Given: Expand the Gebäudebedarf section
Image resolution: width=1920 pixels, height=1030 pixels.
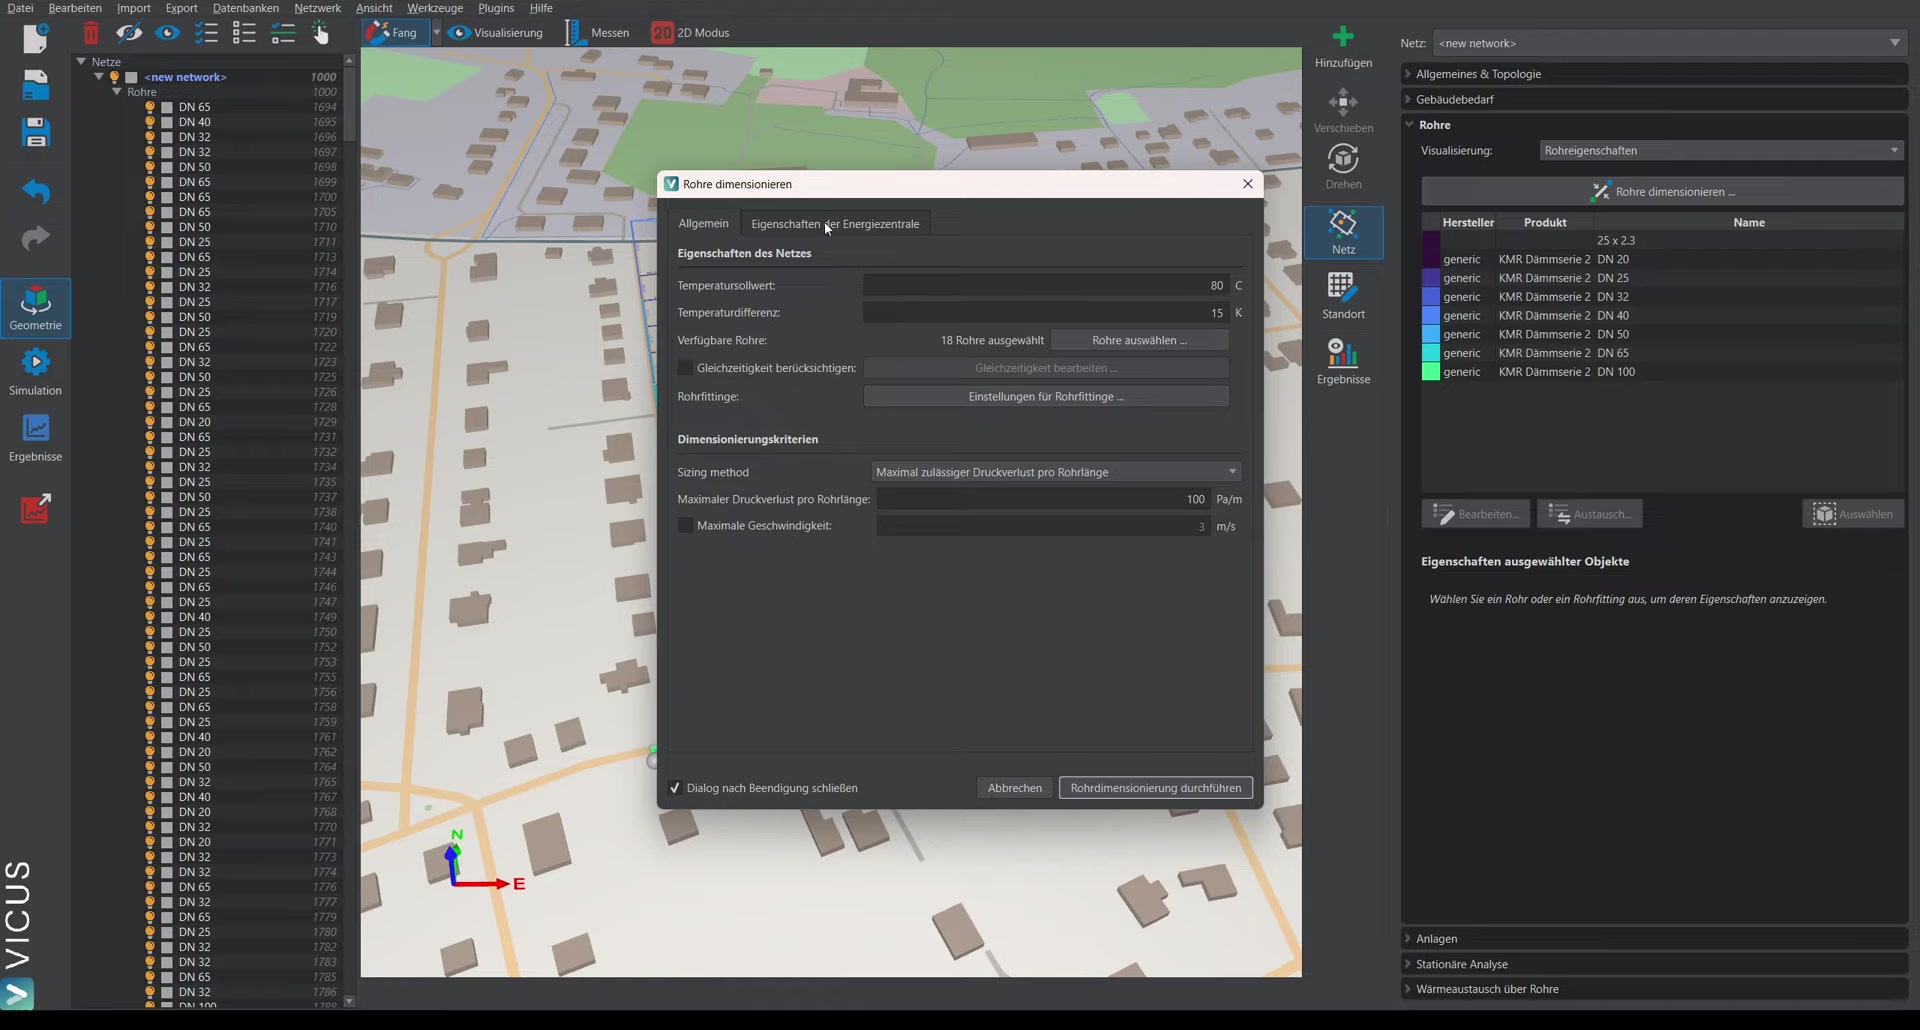Looking at the screenshot, I should pyautogui.click(x=1654, y=99).
